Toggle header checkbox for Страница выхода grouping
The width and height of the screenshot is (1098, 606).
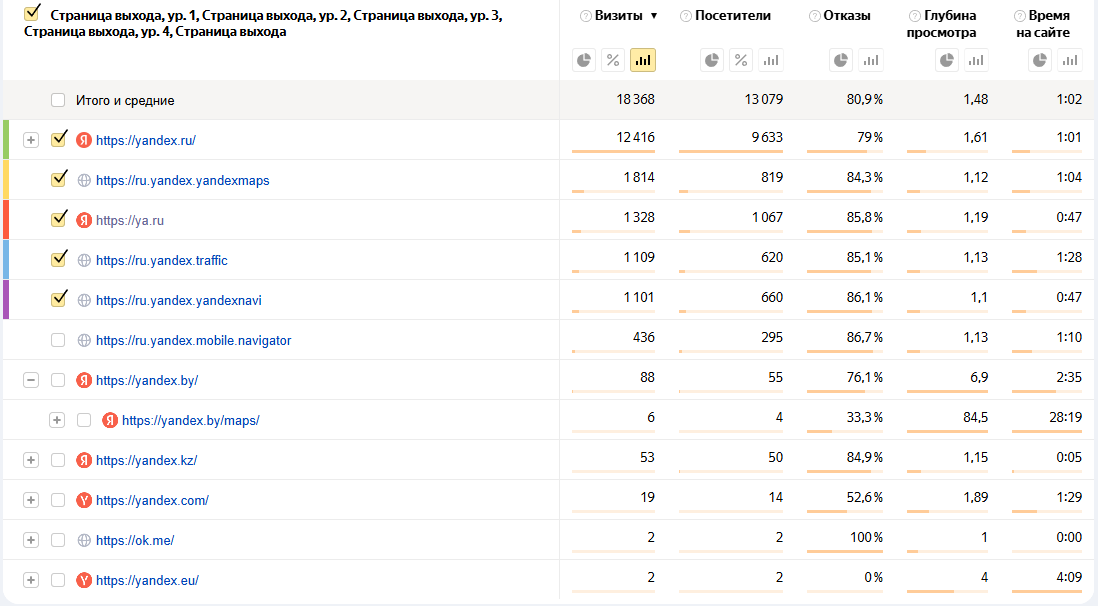[32, 13]
